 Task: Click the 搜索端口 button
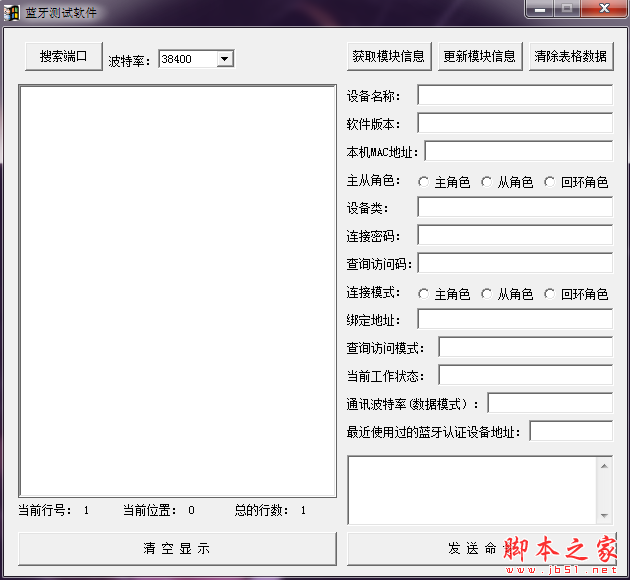63,56
